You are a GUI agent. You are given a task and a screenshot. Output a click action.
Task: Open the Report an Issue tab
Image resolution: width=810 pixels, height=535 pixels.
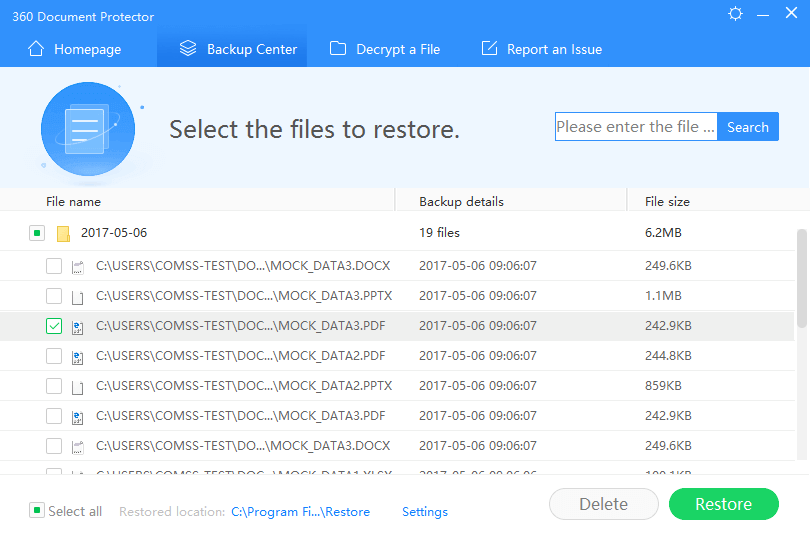(542, 49)
